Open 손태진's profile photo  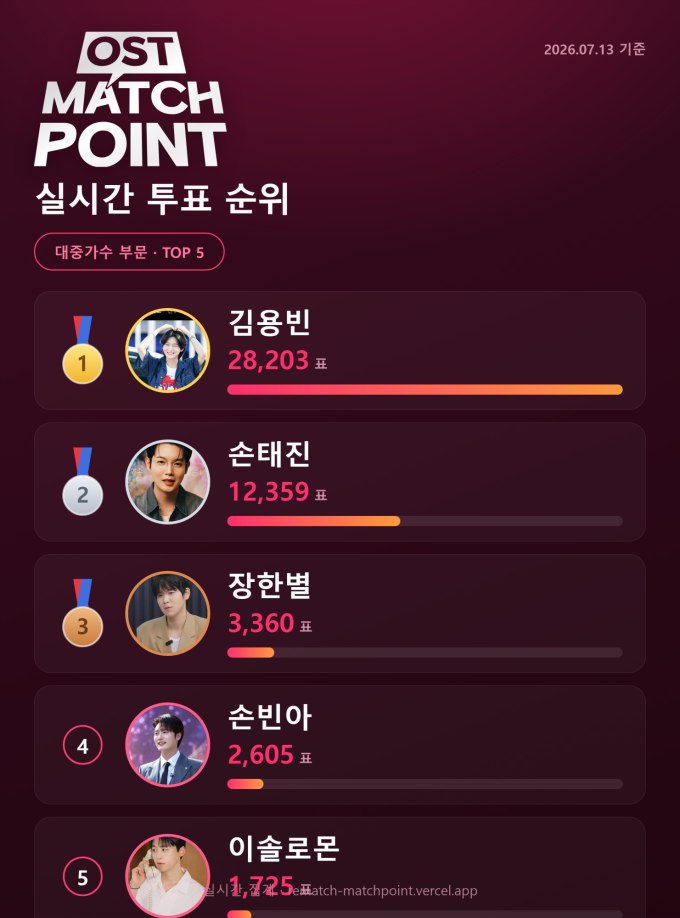(168, 481)
